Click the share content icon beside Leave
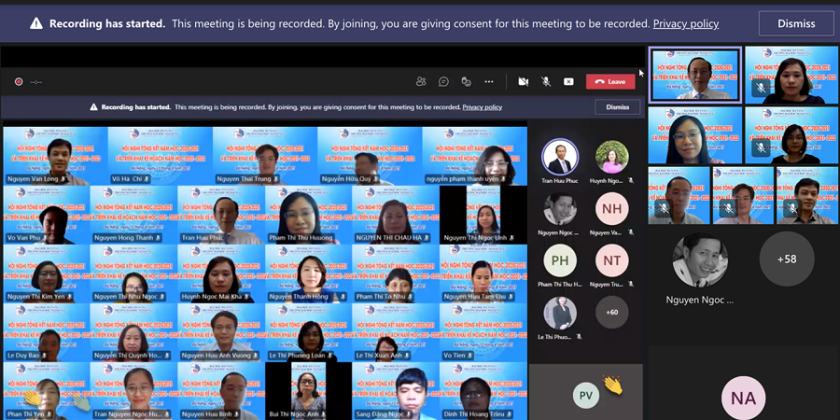Viewport: 840px width, 420px height. click(568, 81)
